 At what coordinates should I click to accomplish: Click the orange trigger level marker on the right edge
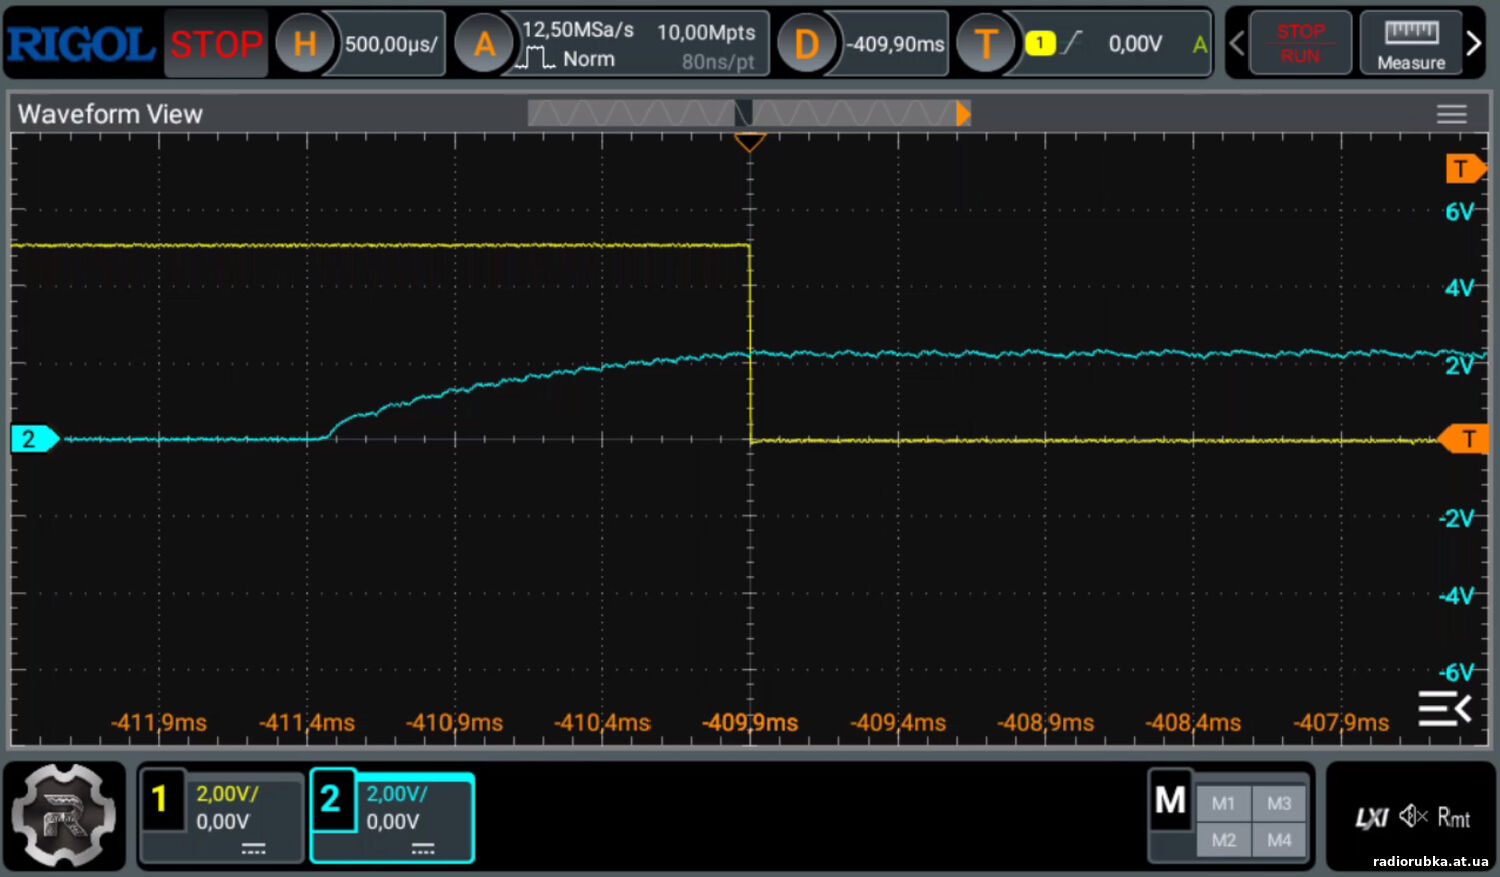click(1465, 439)
